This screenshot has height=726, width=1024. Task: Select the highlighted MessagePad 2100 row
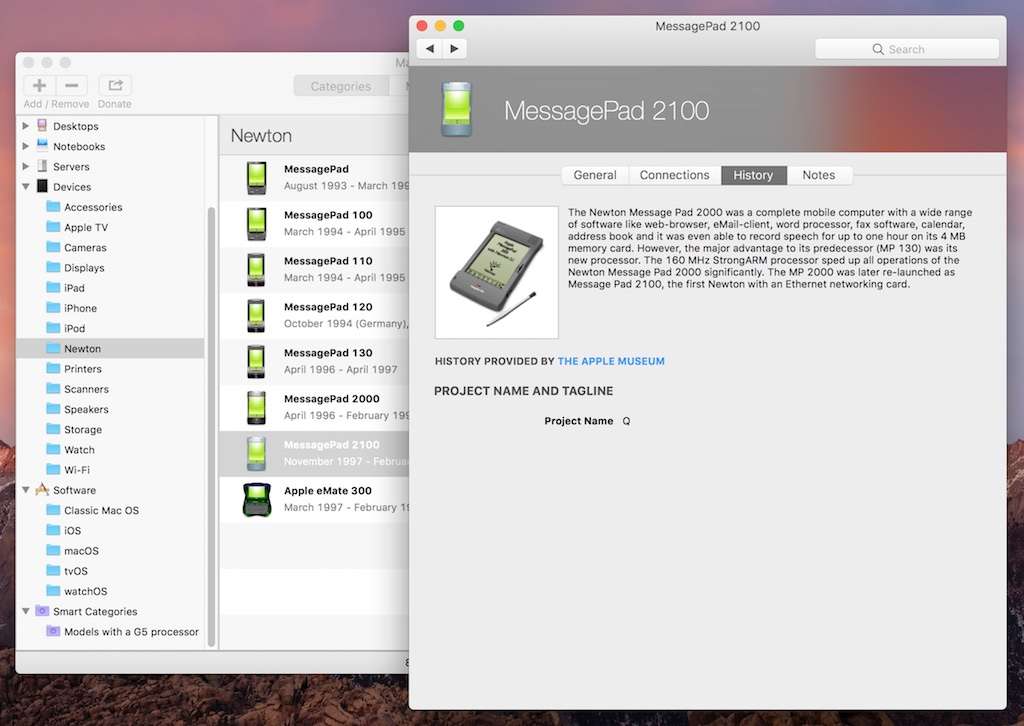pos(315,453)
